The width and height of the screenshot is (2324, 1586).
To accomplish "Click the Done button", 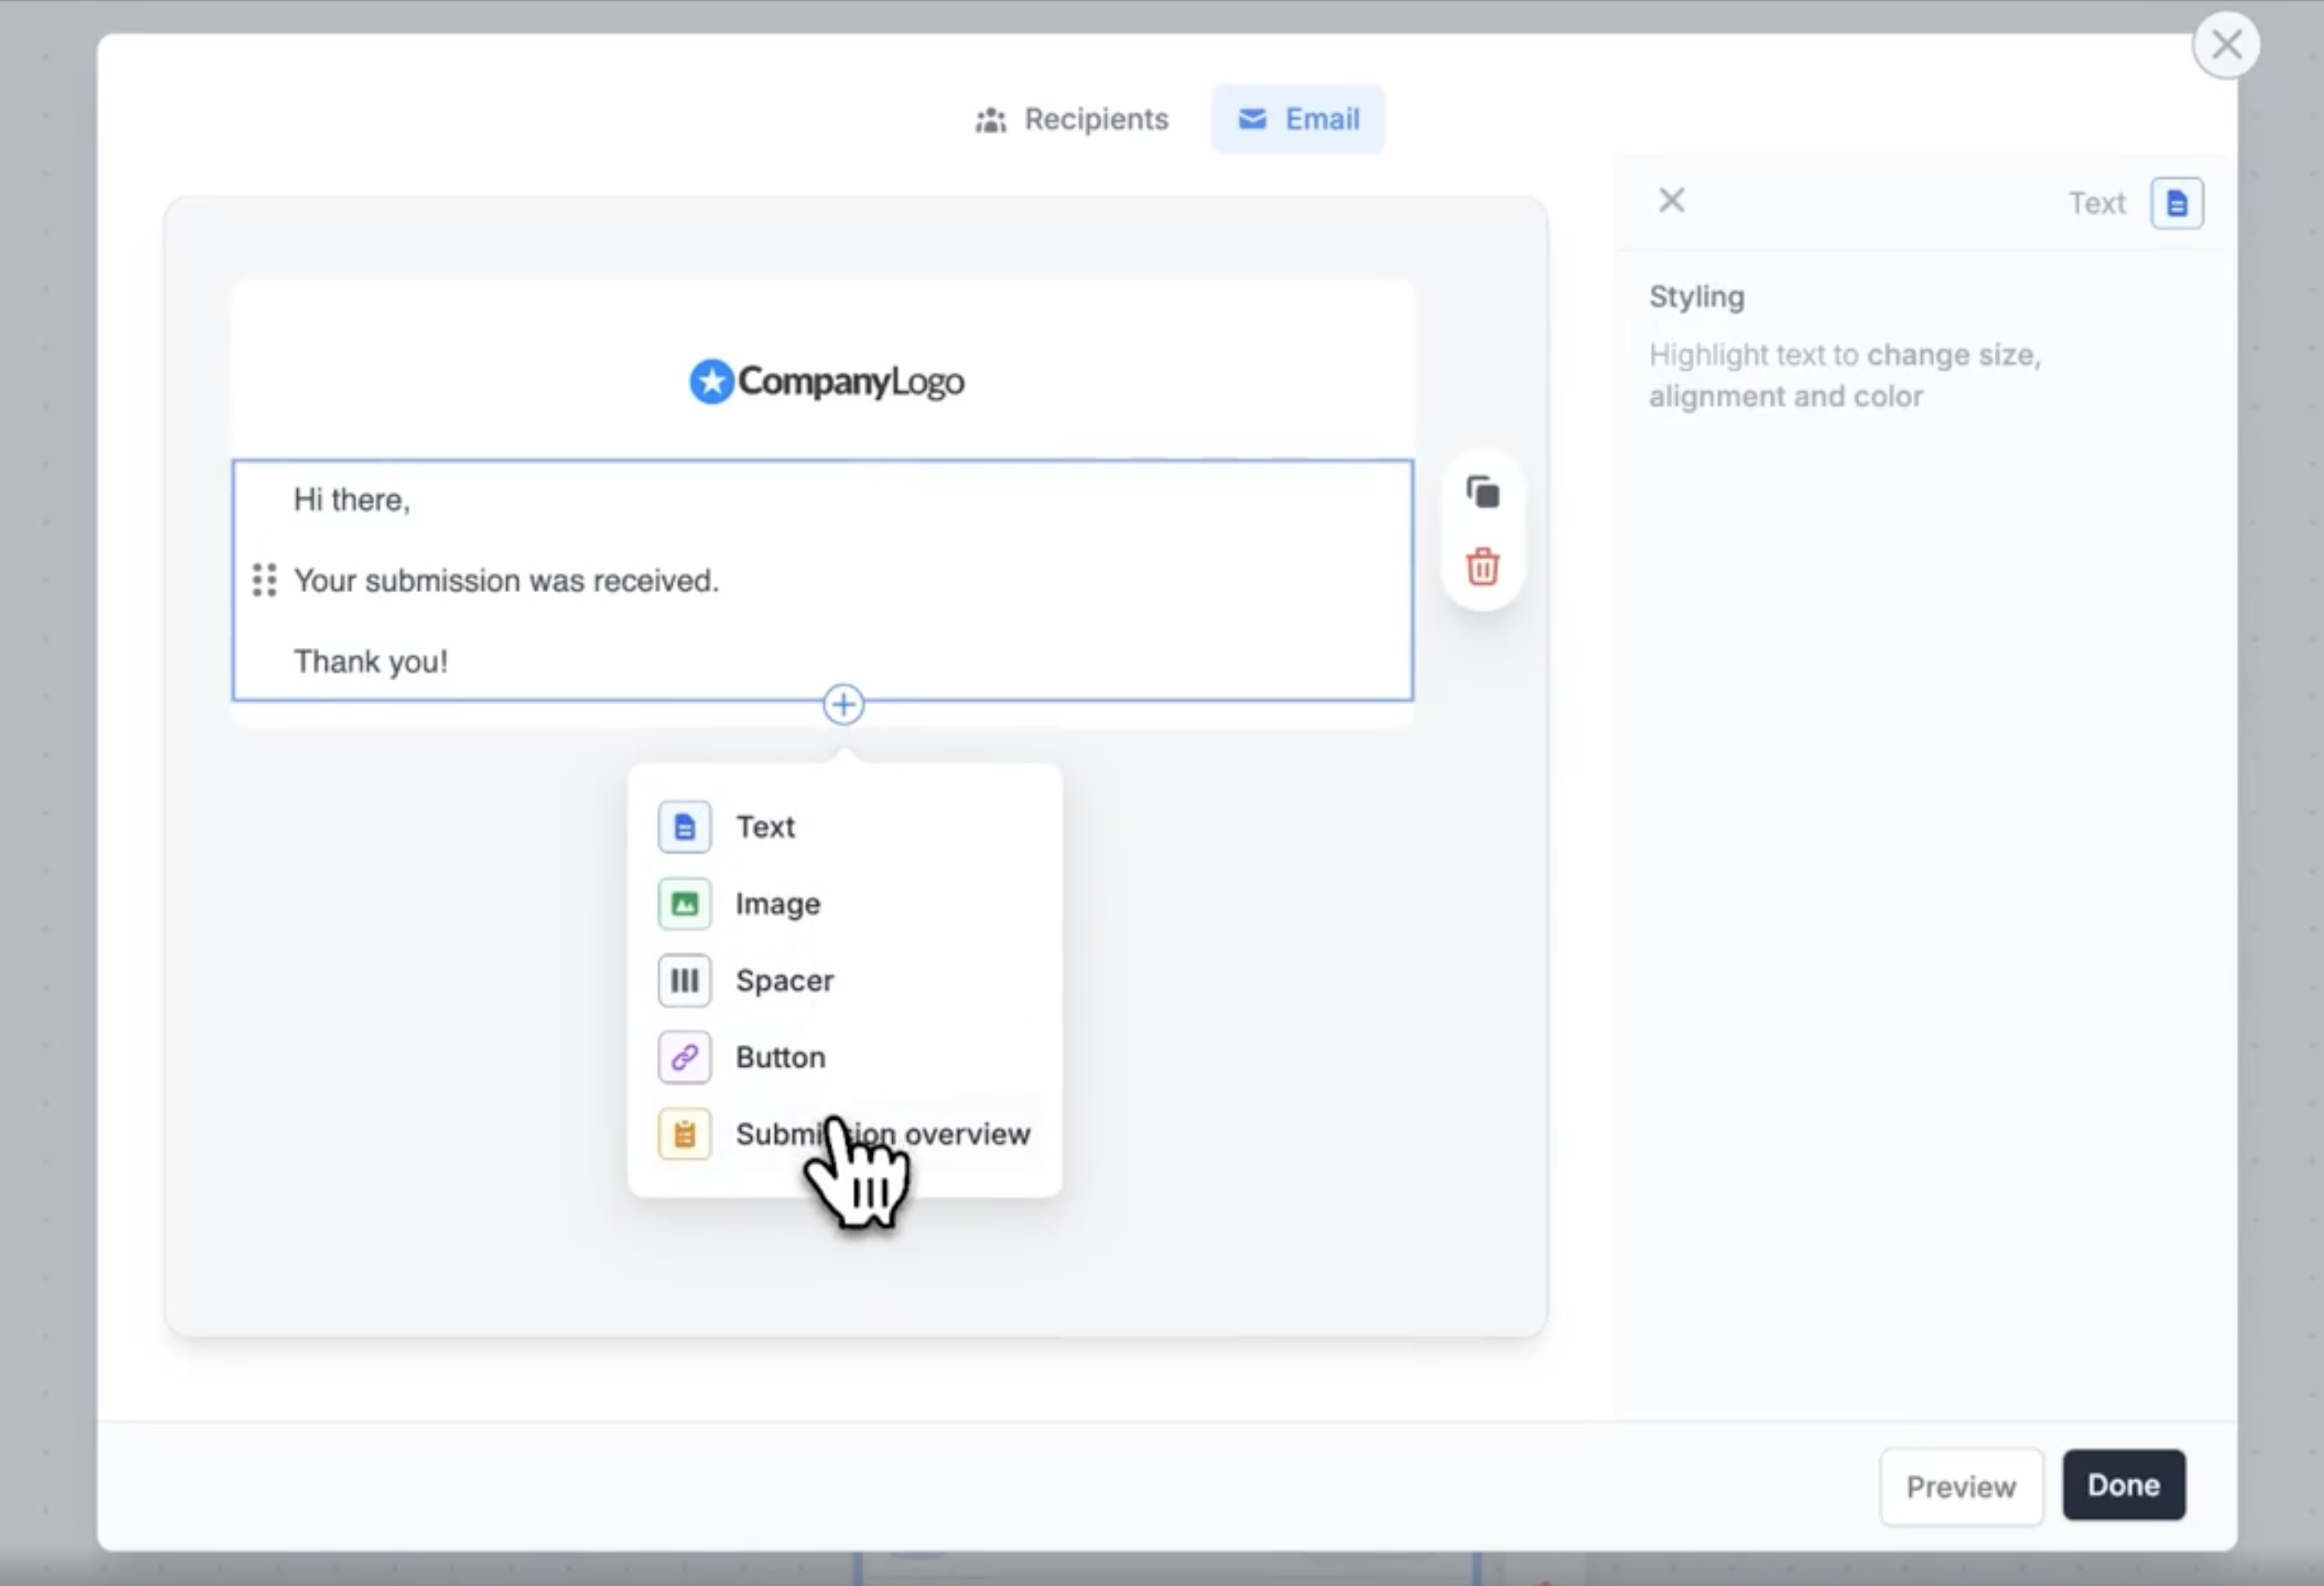I will point(2123,1485).
